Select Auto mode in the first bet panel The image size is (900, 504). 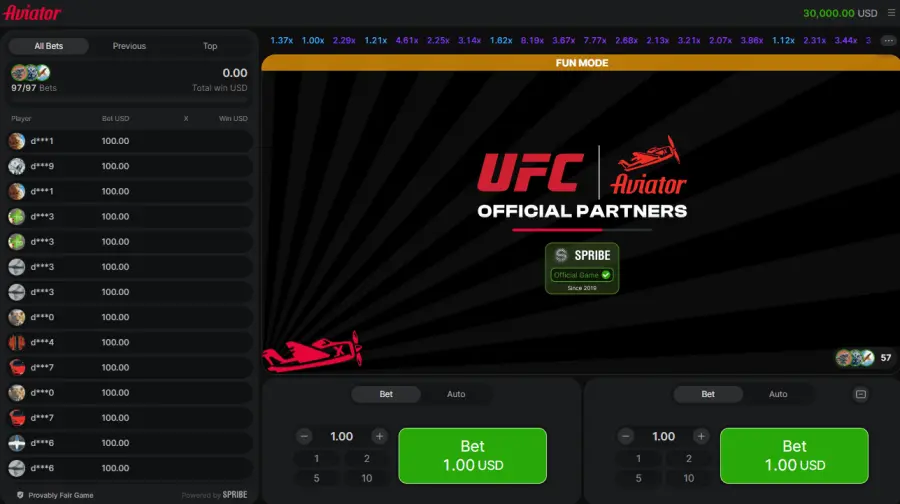456,394
